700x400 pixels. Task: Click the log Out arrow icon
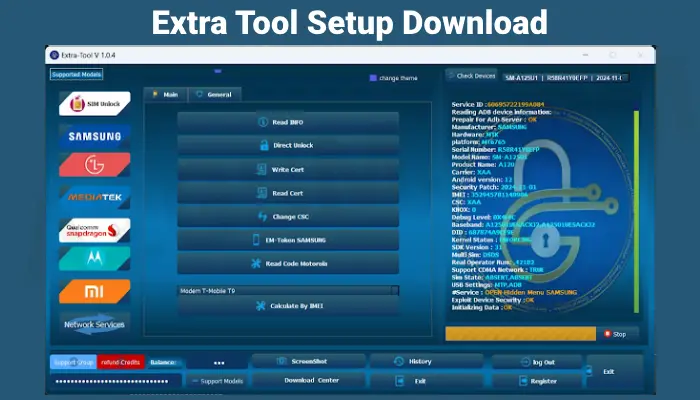coord(525,362)
